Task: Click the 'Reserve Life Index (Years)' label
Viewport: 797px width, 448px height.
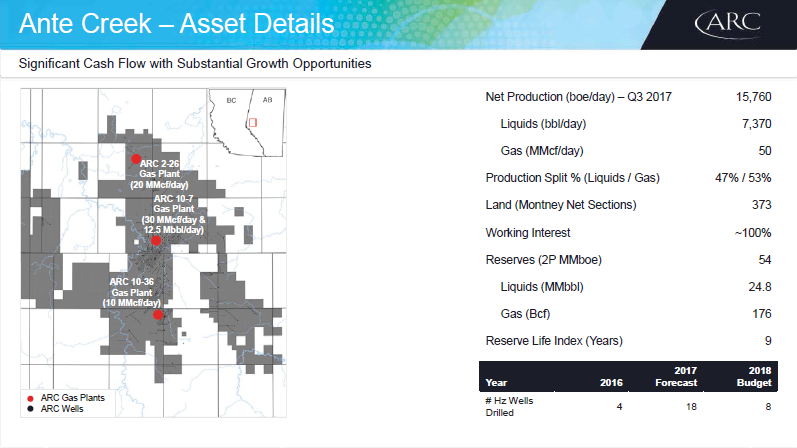Action: pos(554,341)
